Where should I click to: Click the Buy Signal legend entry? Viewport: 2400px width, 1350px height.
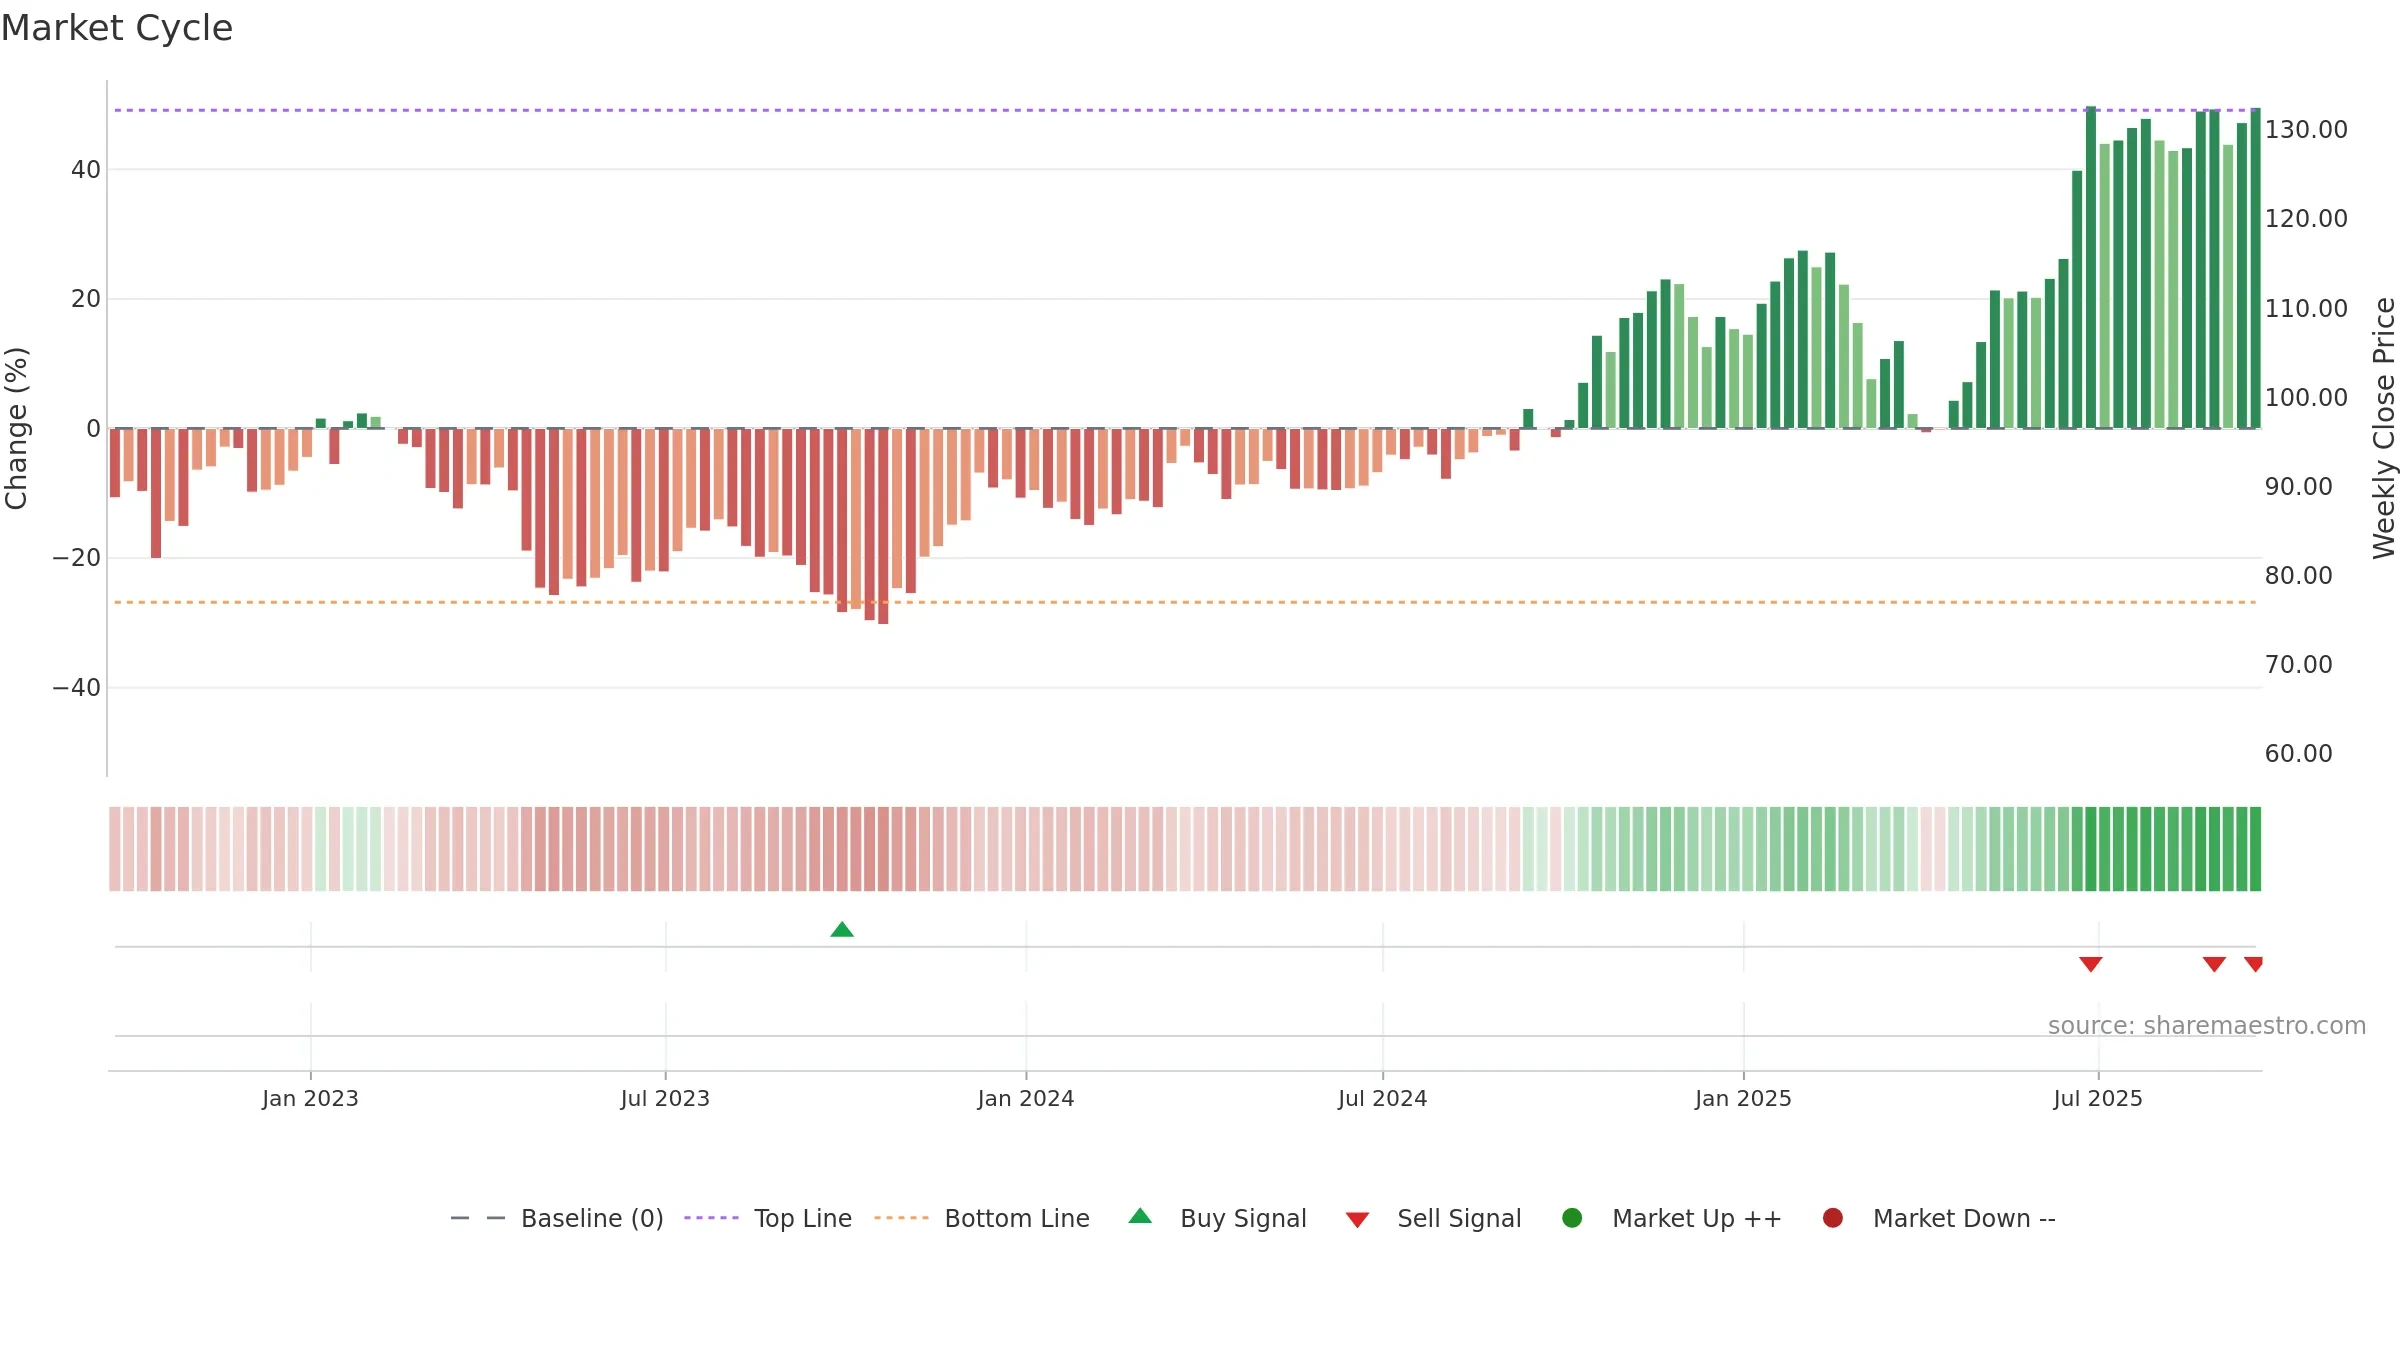tap(1217, 1218)
